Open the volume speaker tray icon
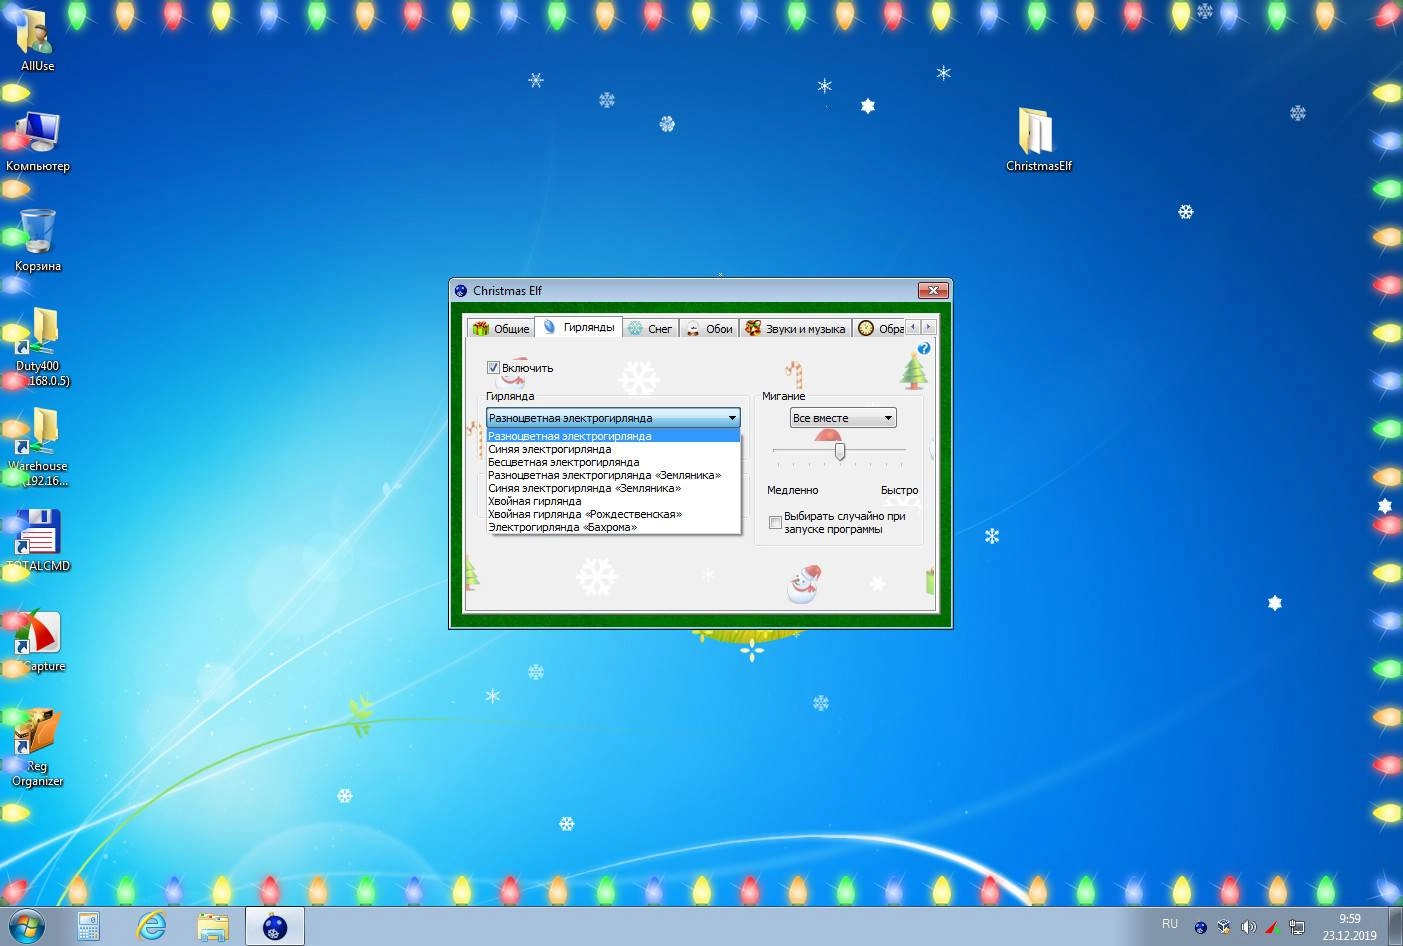This screenshot has height=946, width=1403. [1248, 927]
